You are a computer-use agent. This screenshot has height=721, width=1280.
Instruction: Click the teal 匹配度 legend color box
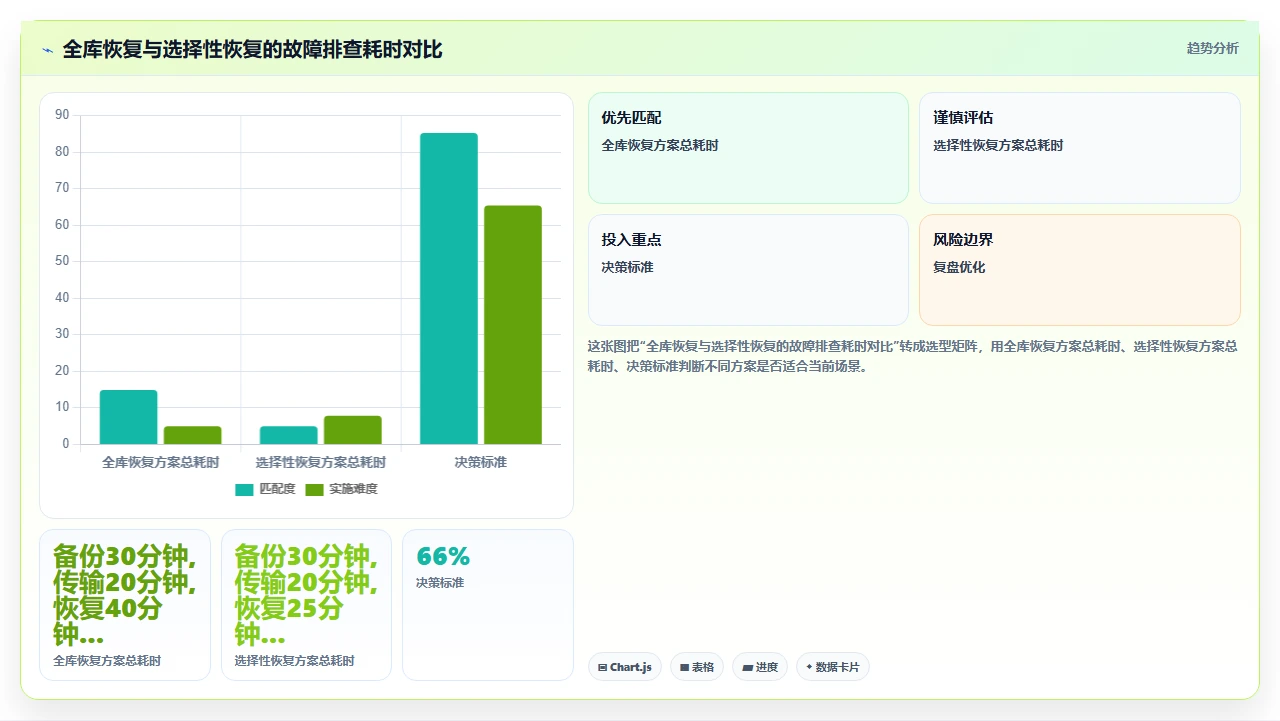point(245,489)
